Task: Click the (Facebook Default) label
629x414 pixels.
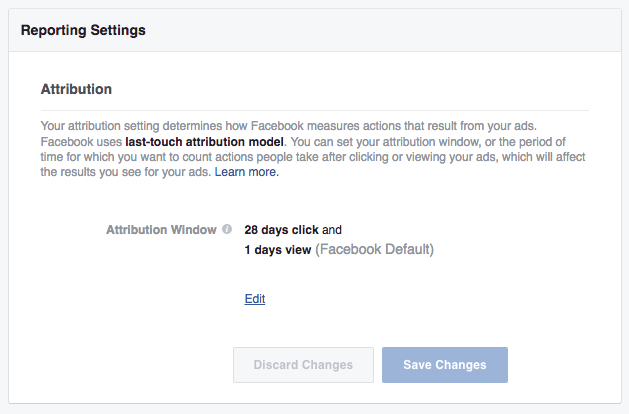Action: 374,249
